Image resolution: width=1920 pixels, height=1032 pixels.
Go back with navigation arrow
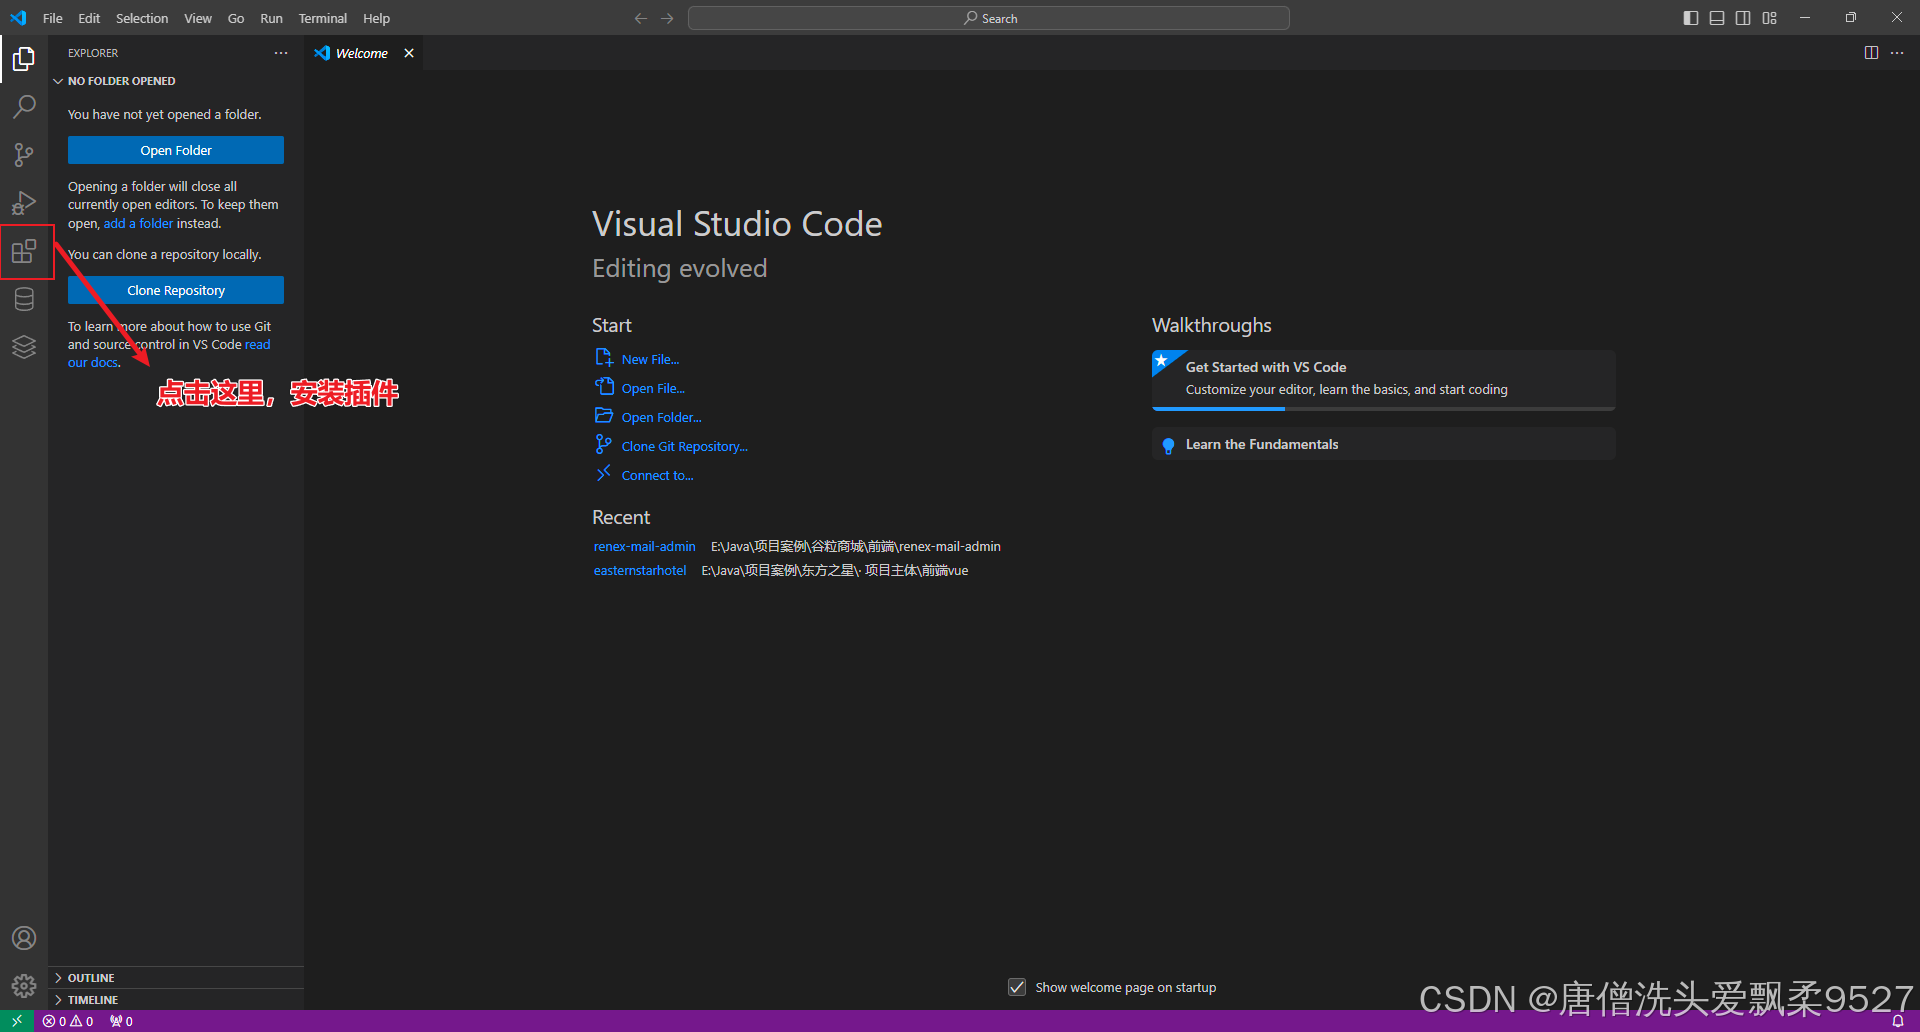[x=641, y=18]
